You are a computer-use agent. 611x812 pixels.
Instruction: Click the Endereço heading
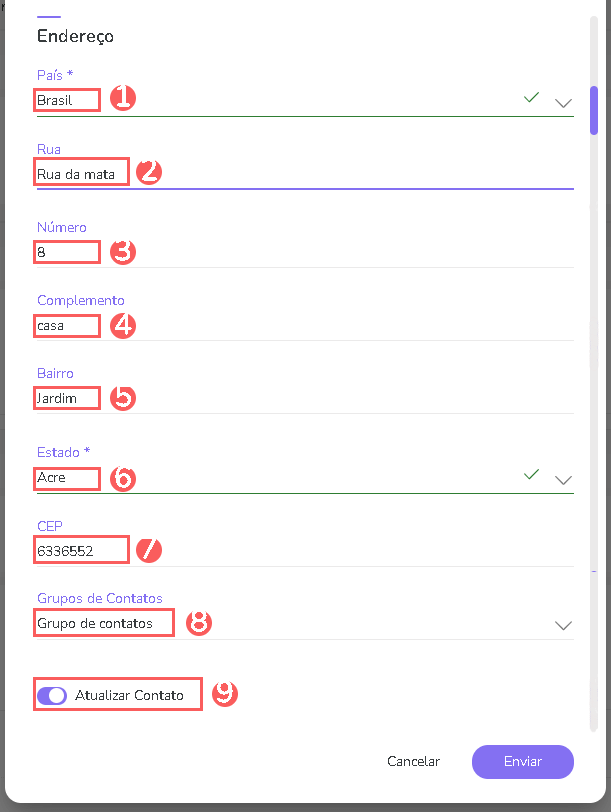click(x=77, y=36)
